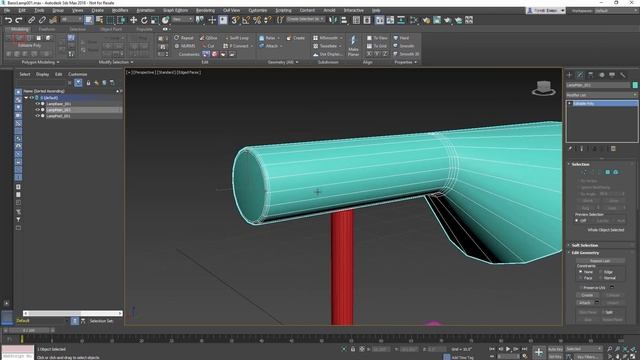Viewport: 640px width, 360px height.
Task: Open the File menu
Action: 7,10
